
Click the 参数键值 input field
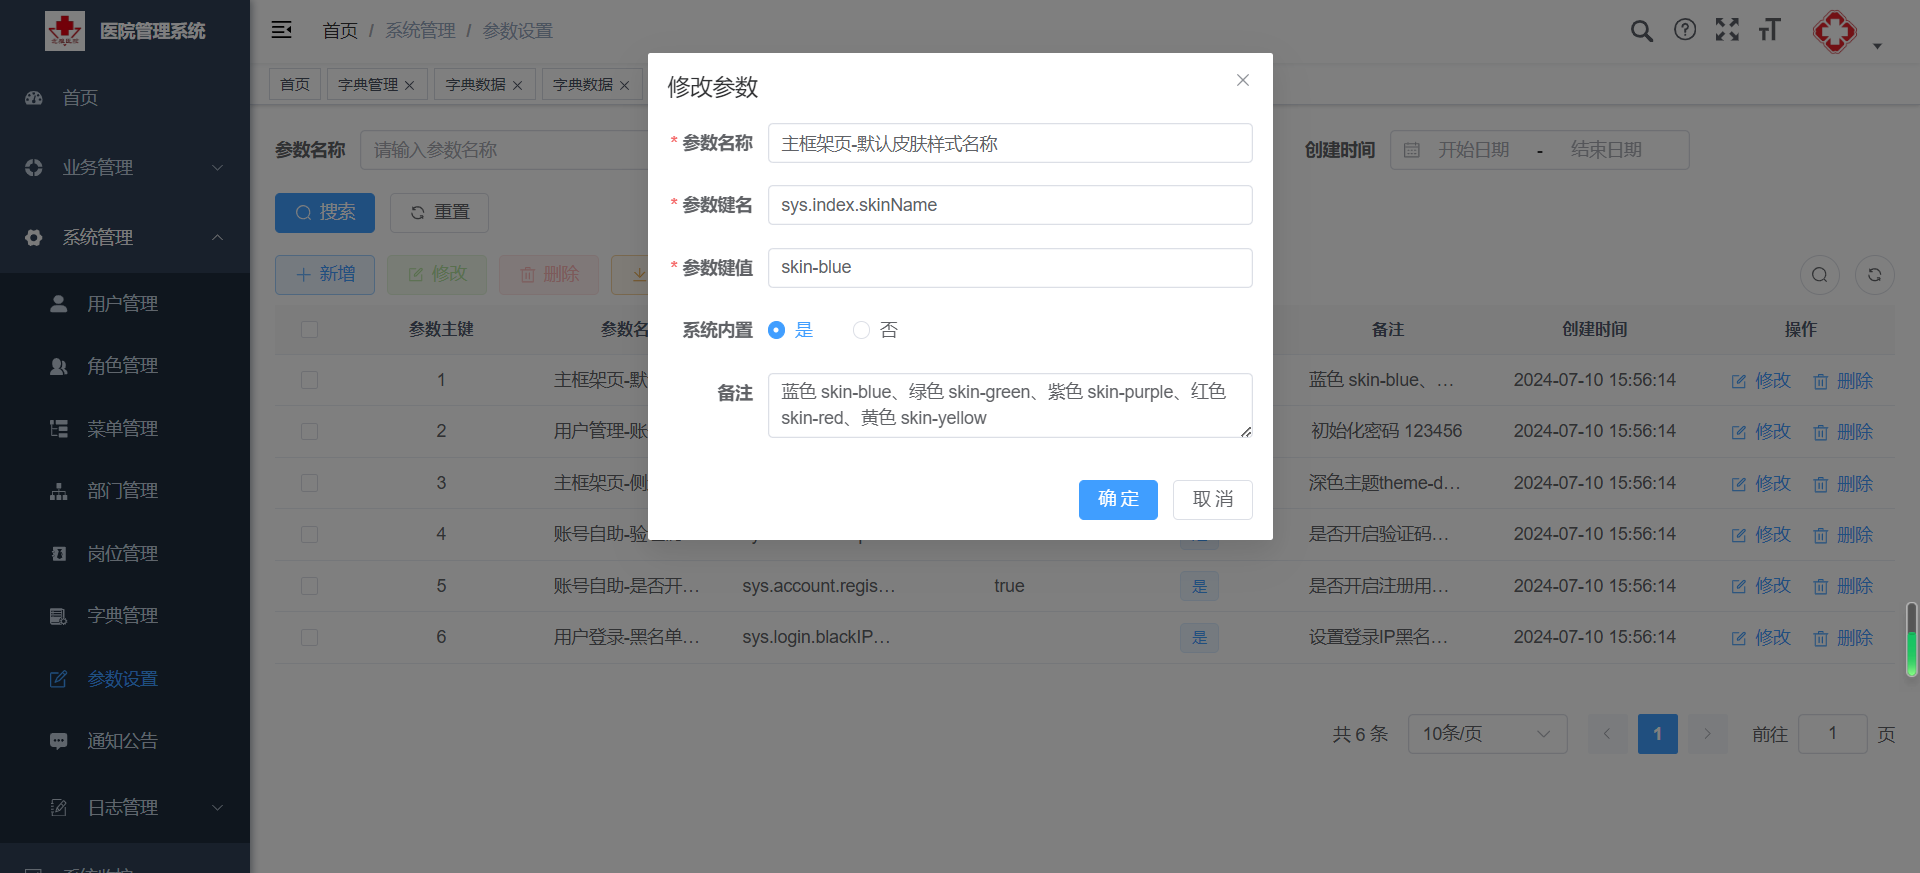pos(1009,267)
